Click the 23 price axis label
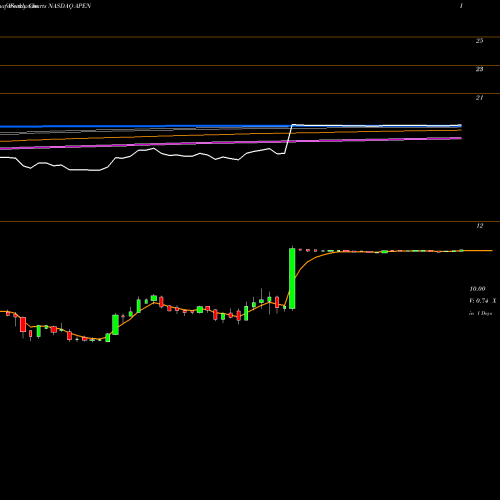This screenshot has height=500, width=500. [x=479, y=69]
